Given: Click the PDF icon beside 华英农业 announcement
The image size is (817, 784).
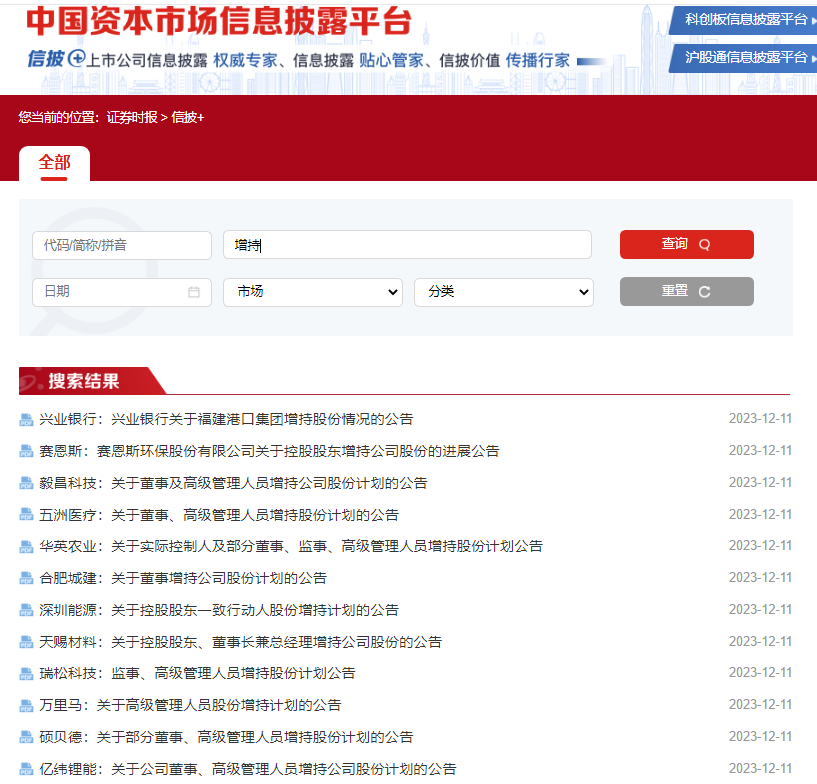Looking at the screenshot, I should [26, 547].
